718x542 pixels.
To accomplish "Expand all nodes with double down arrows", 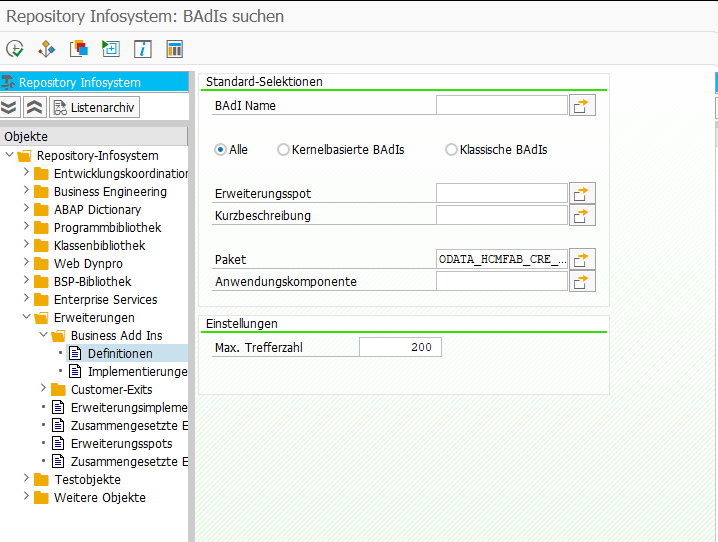I will tap(10, 107).
